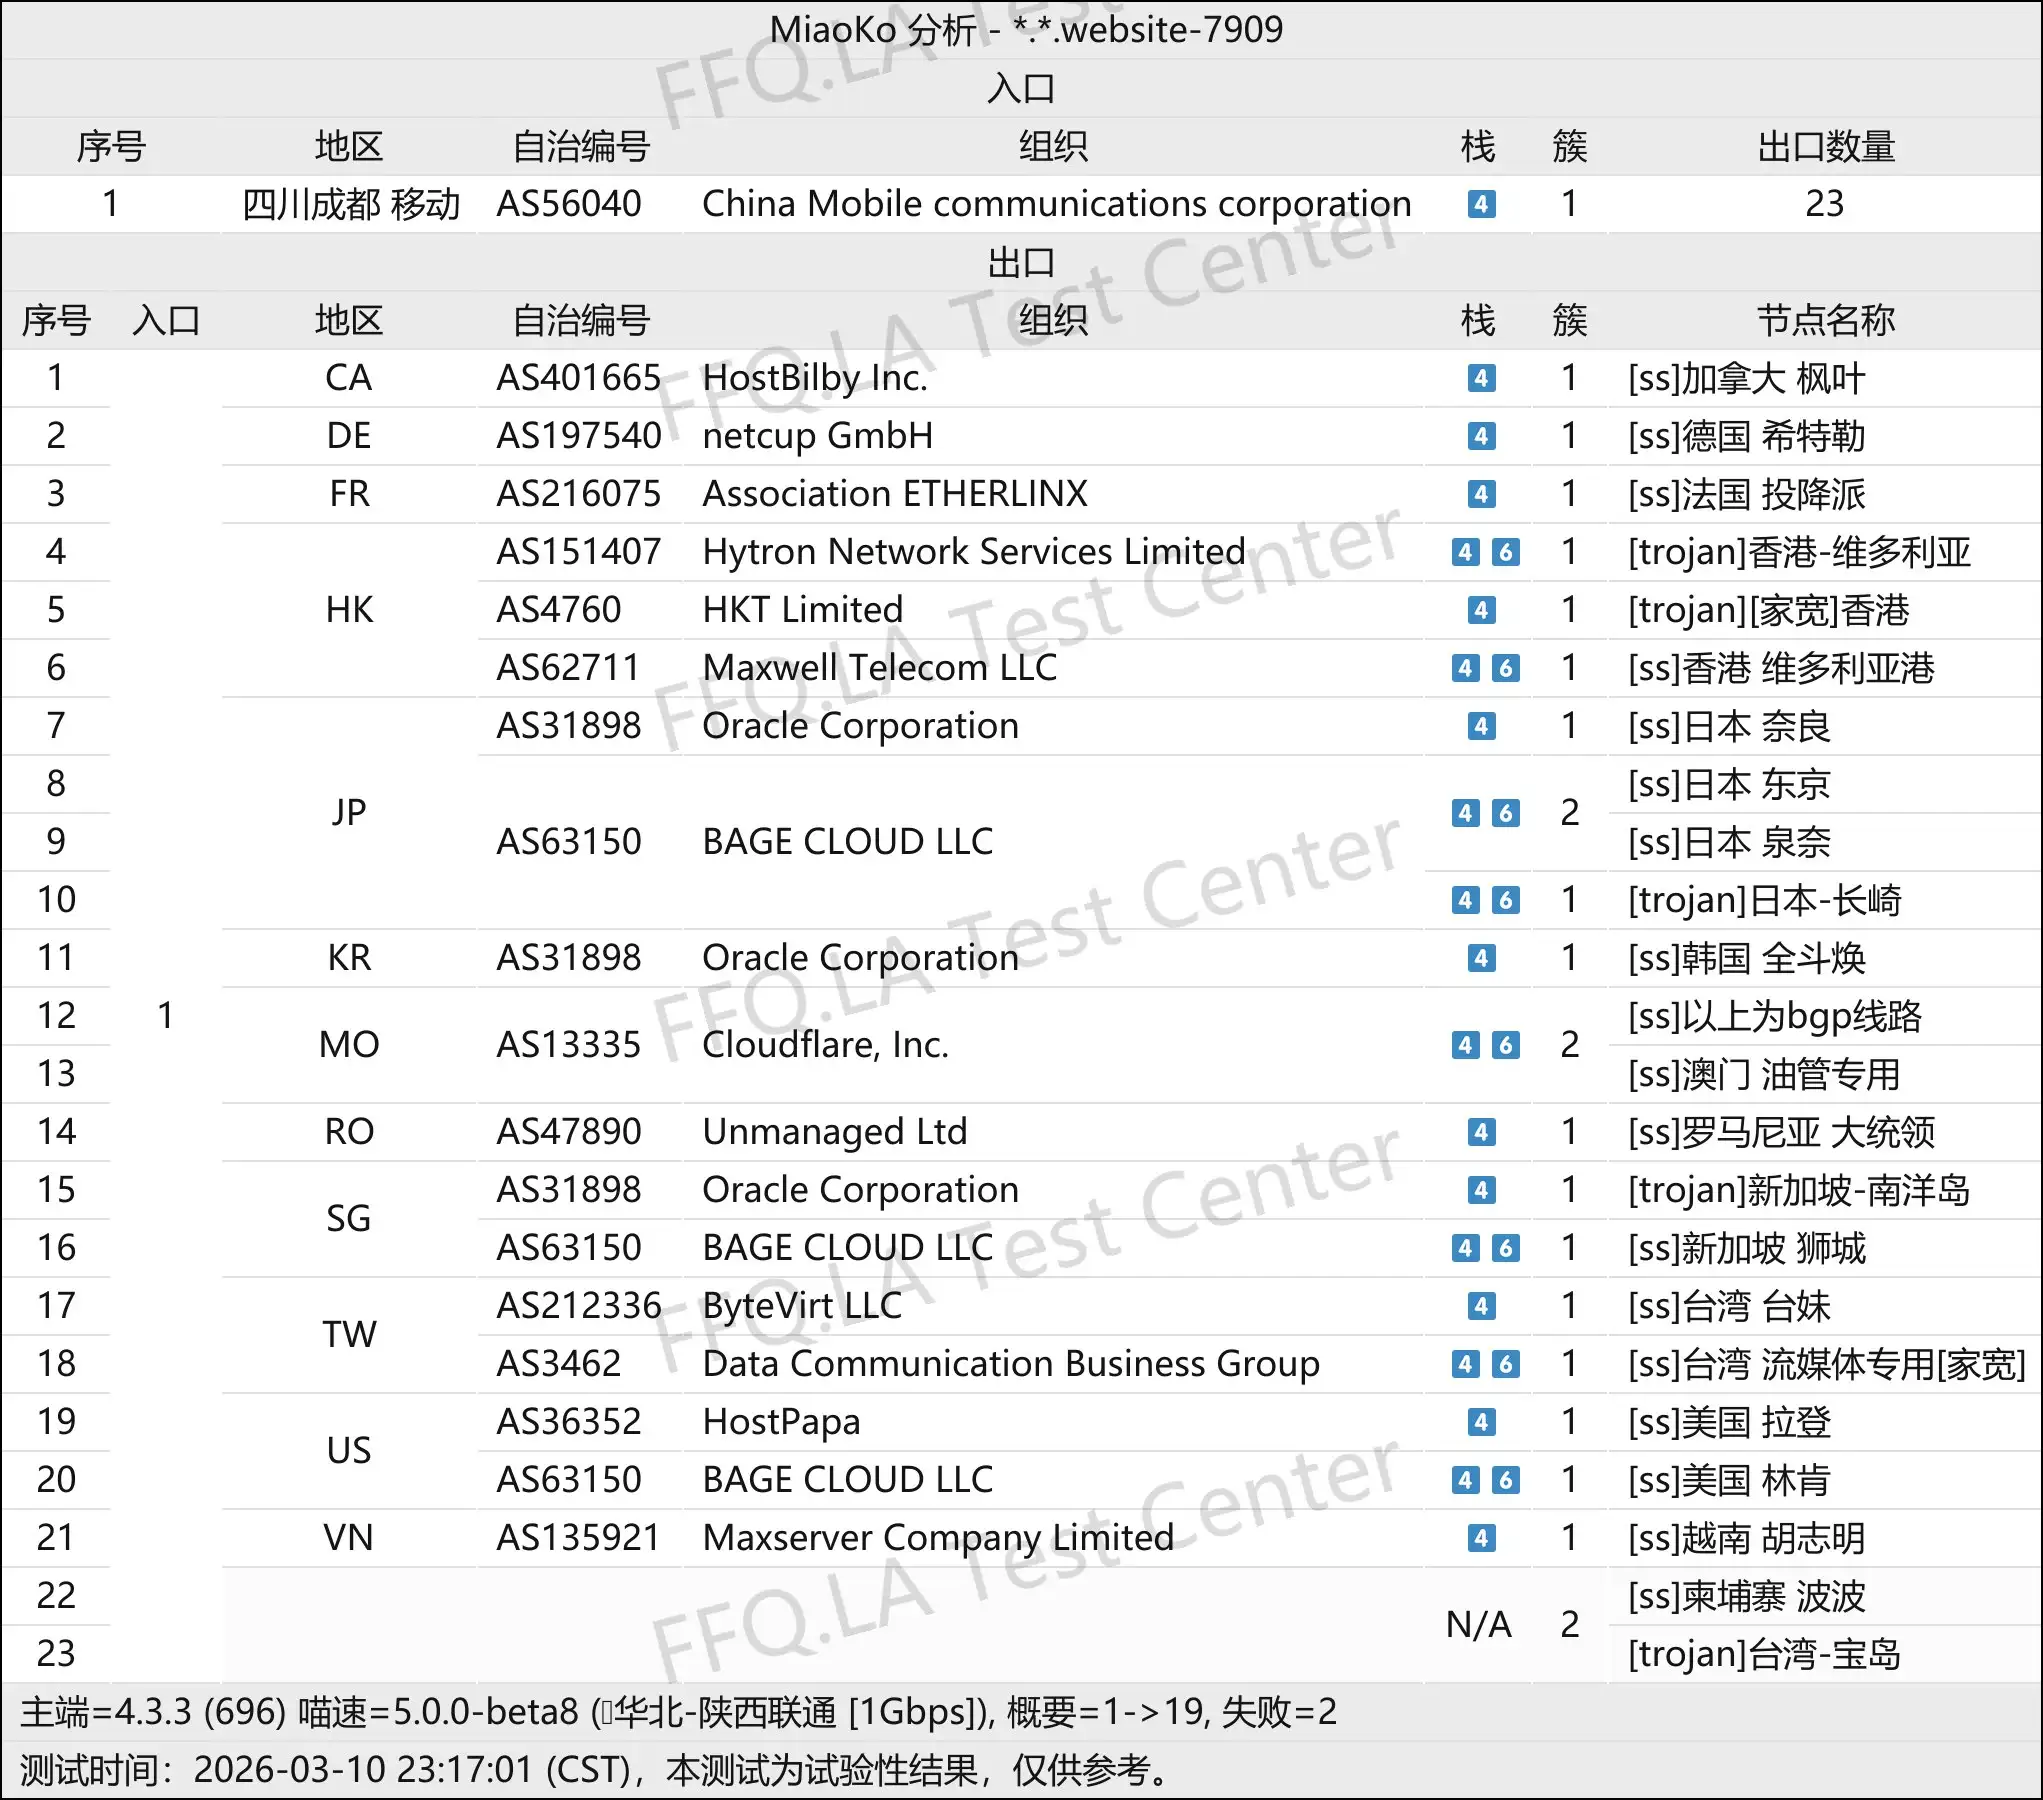
Task: Select the IPv4 badge next to AS56040 entry
Action: (1482, 204)
